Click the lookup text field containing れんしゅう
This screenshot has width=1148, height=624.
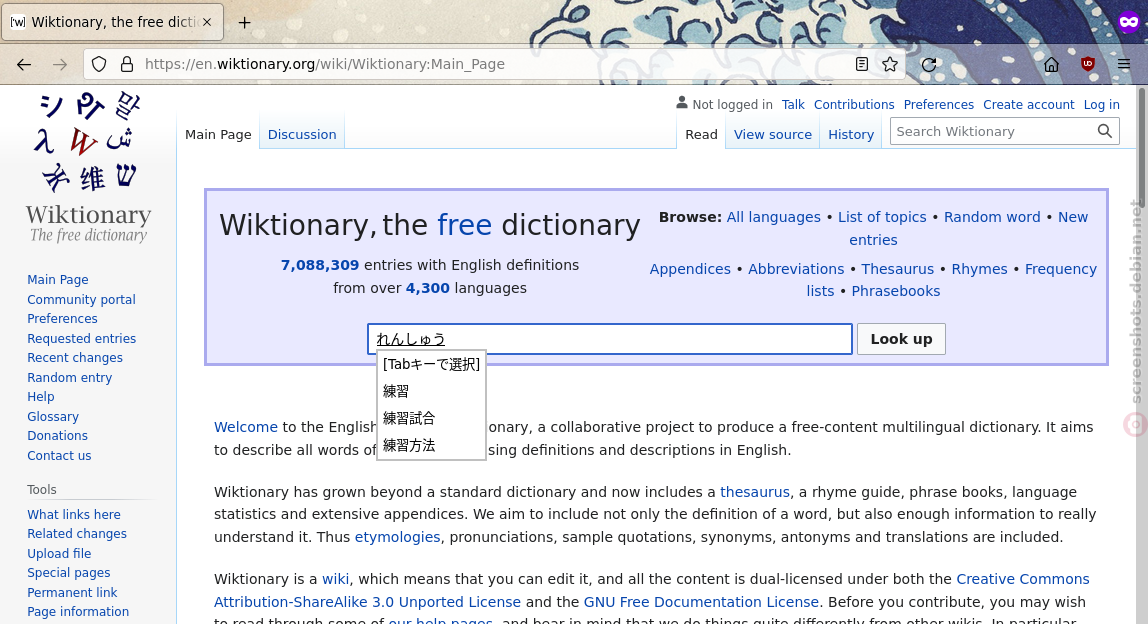coord(610,339)
